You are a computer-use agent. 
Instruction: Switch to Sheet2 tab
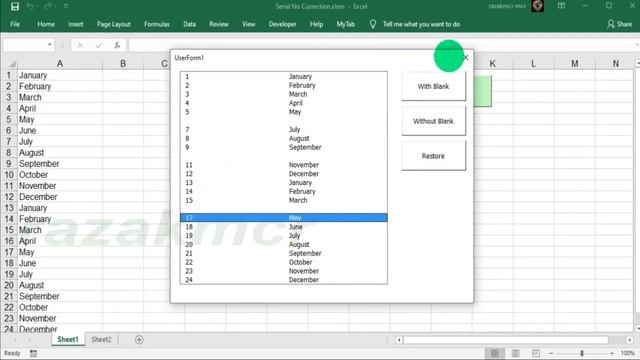click(x=101, y=340)
